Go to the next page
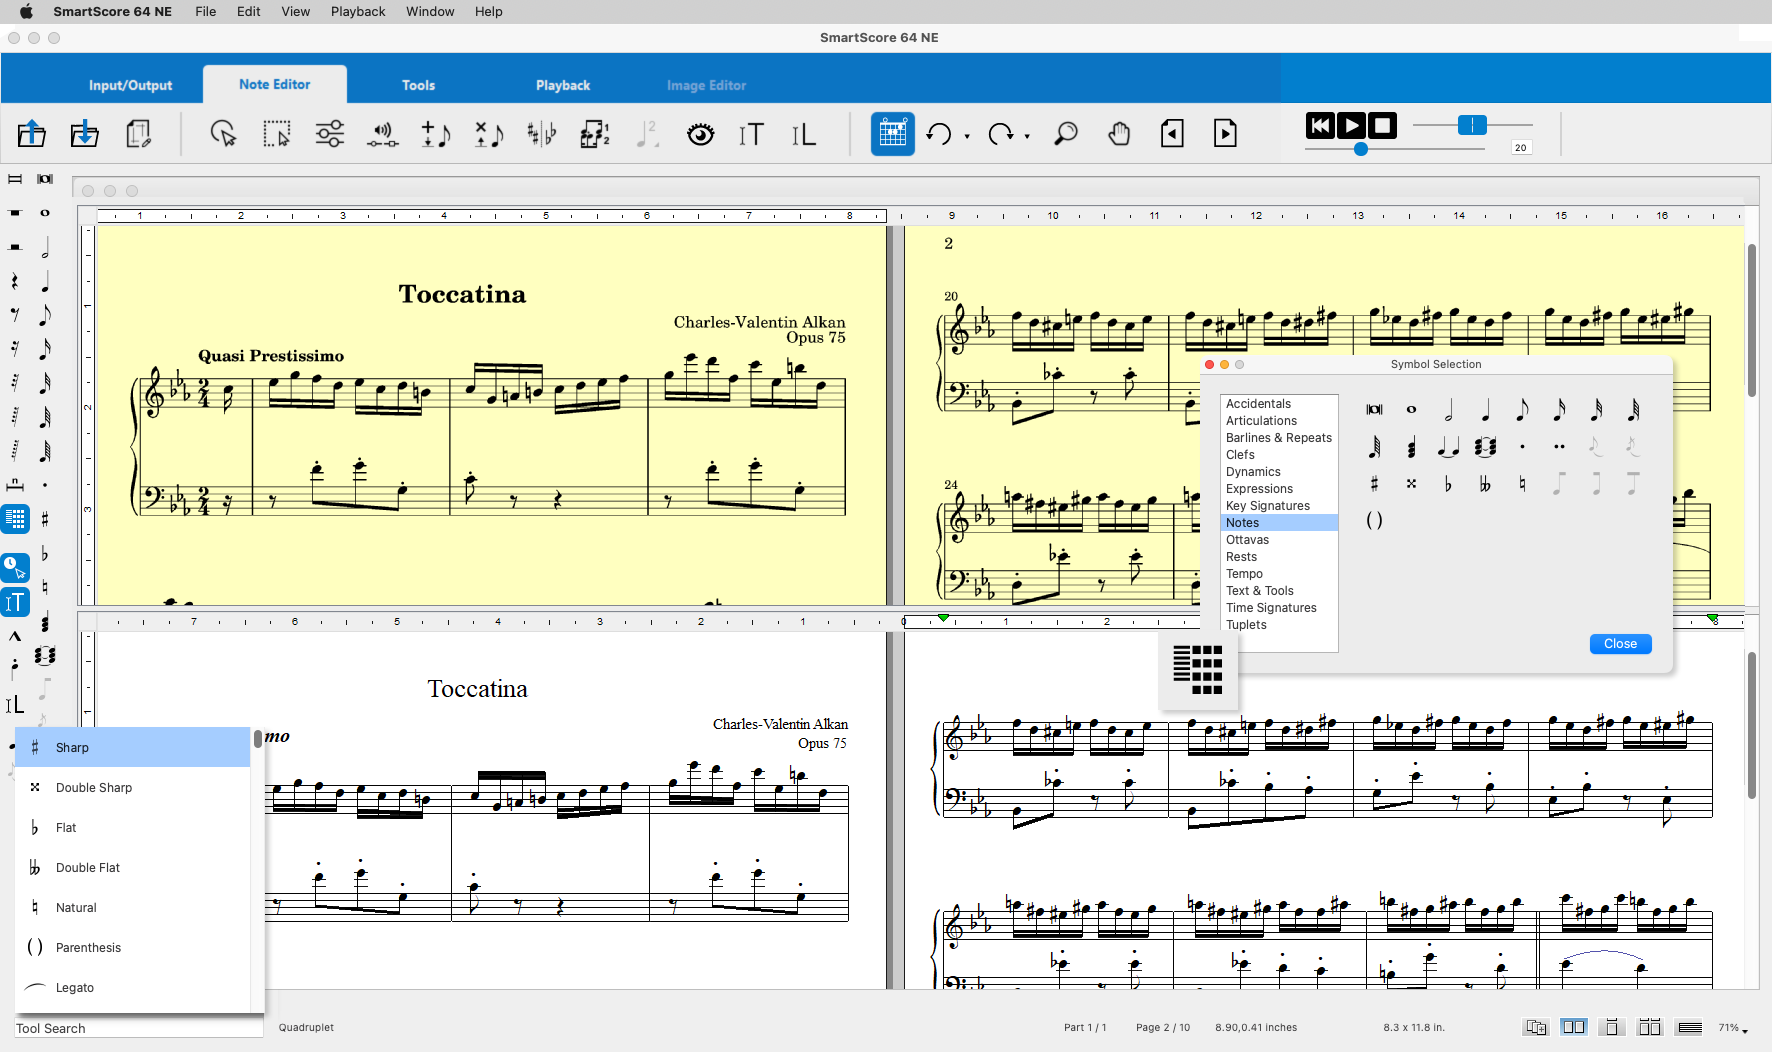The width and height of the screenshot is (1772, 1052). pos(1225,133)
